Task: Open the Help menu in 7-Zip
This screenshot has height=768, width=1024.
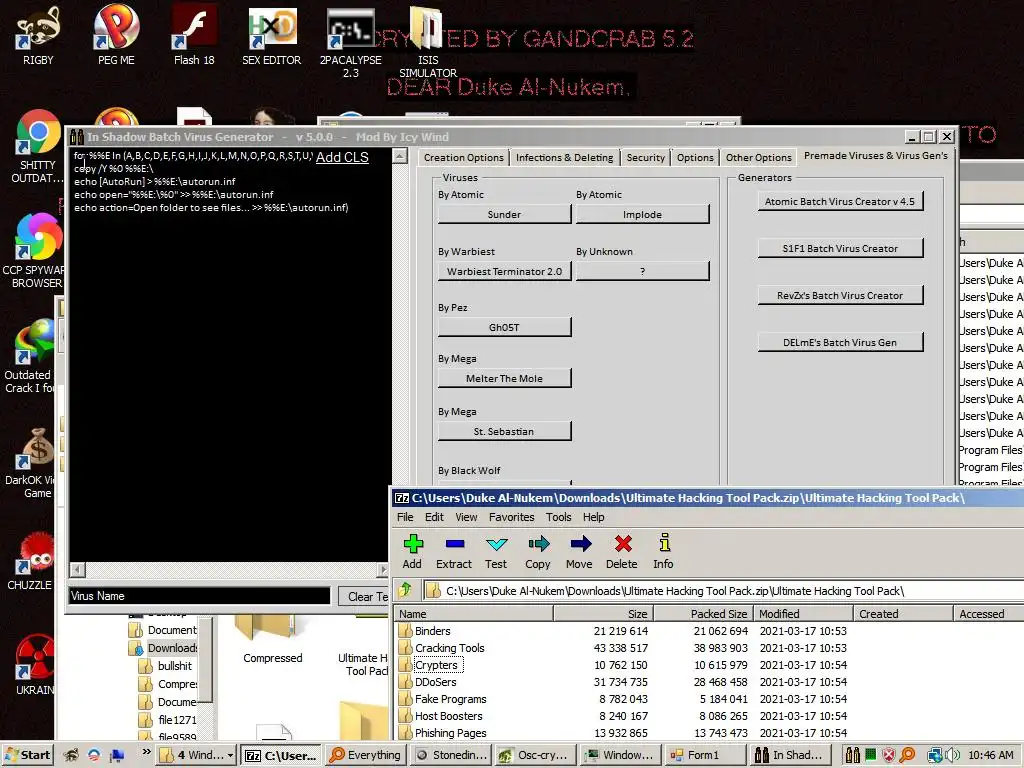Action: (594, 517)
